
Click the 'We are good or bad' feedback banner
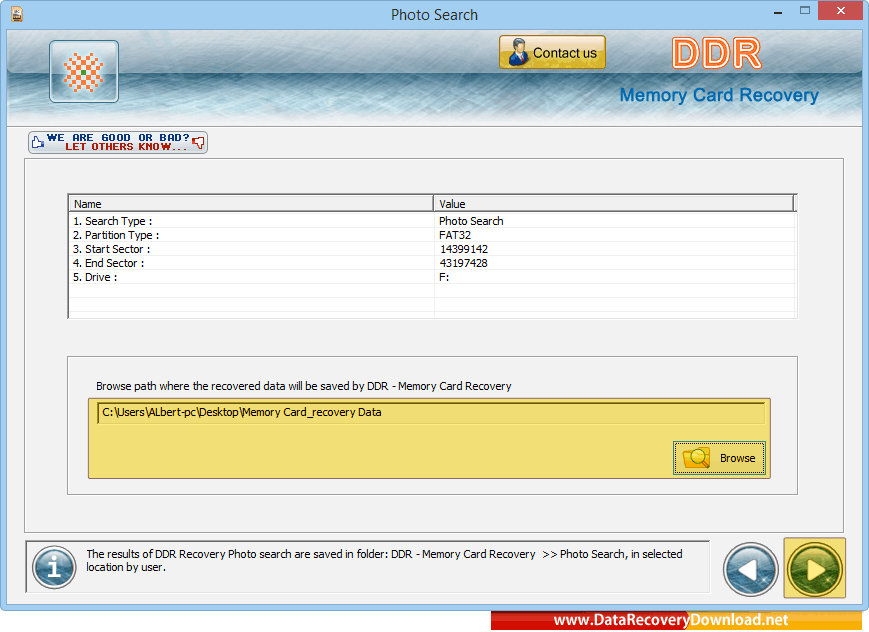click(118, 142)
